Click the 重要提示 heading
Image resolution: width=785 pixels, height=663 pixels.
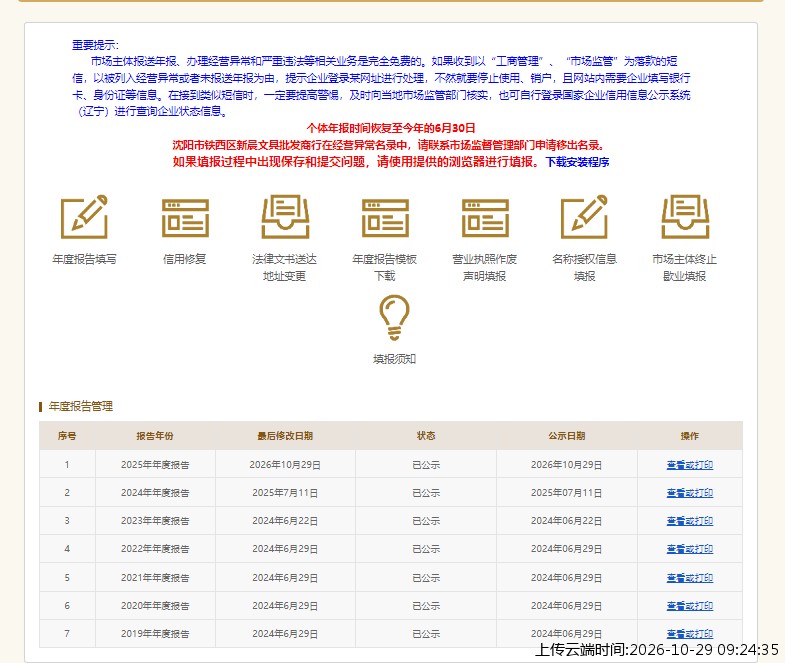(95, 45)
